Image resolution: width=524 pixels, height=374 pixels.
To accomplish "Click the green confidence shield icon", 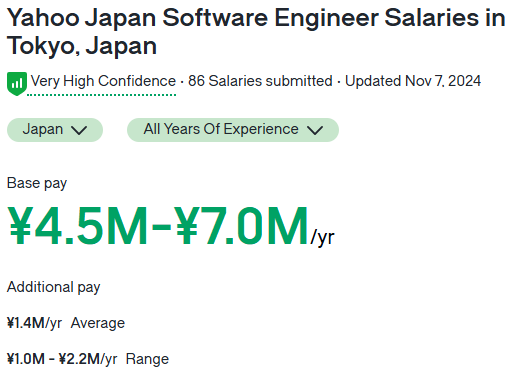I will point(17,84).
